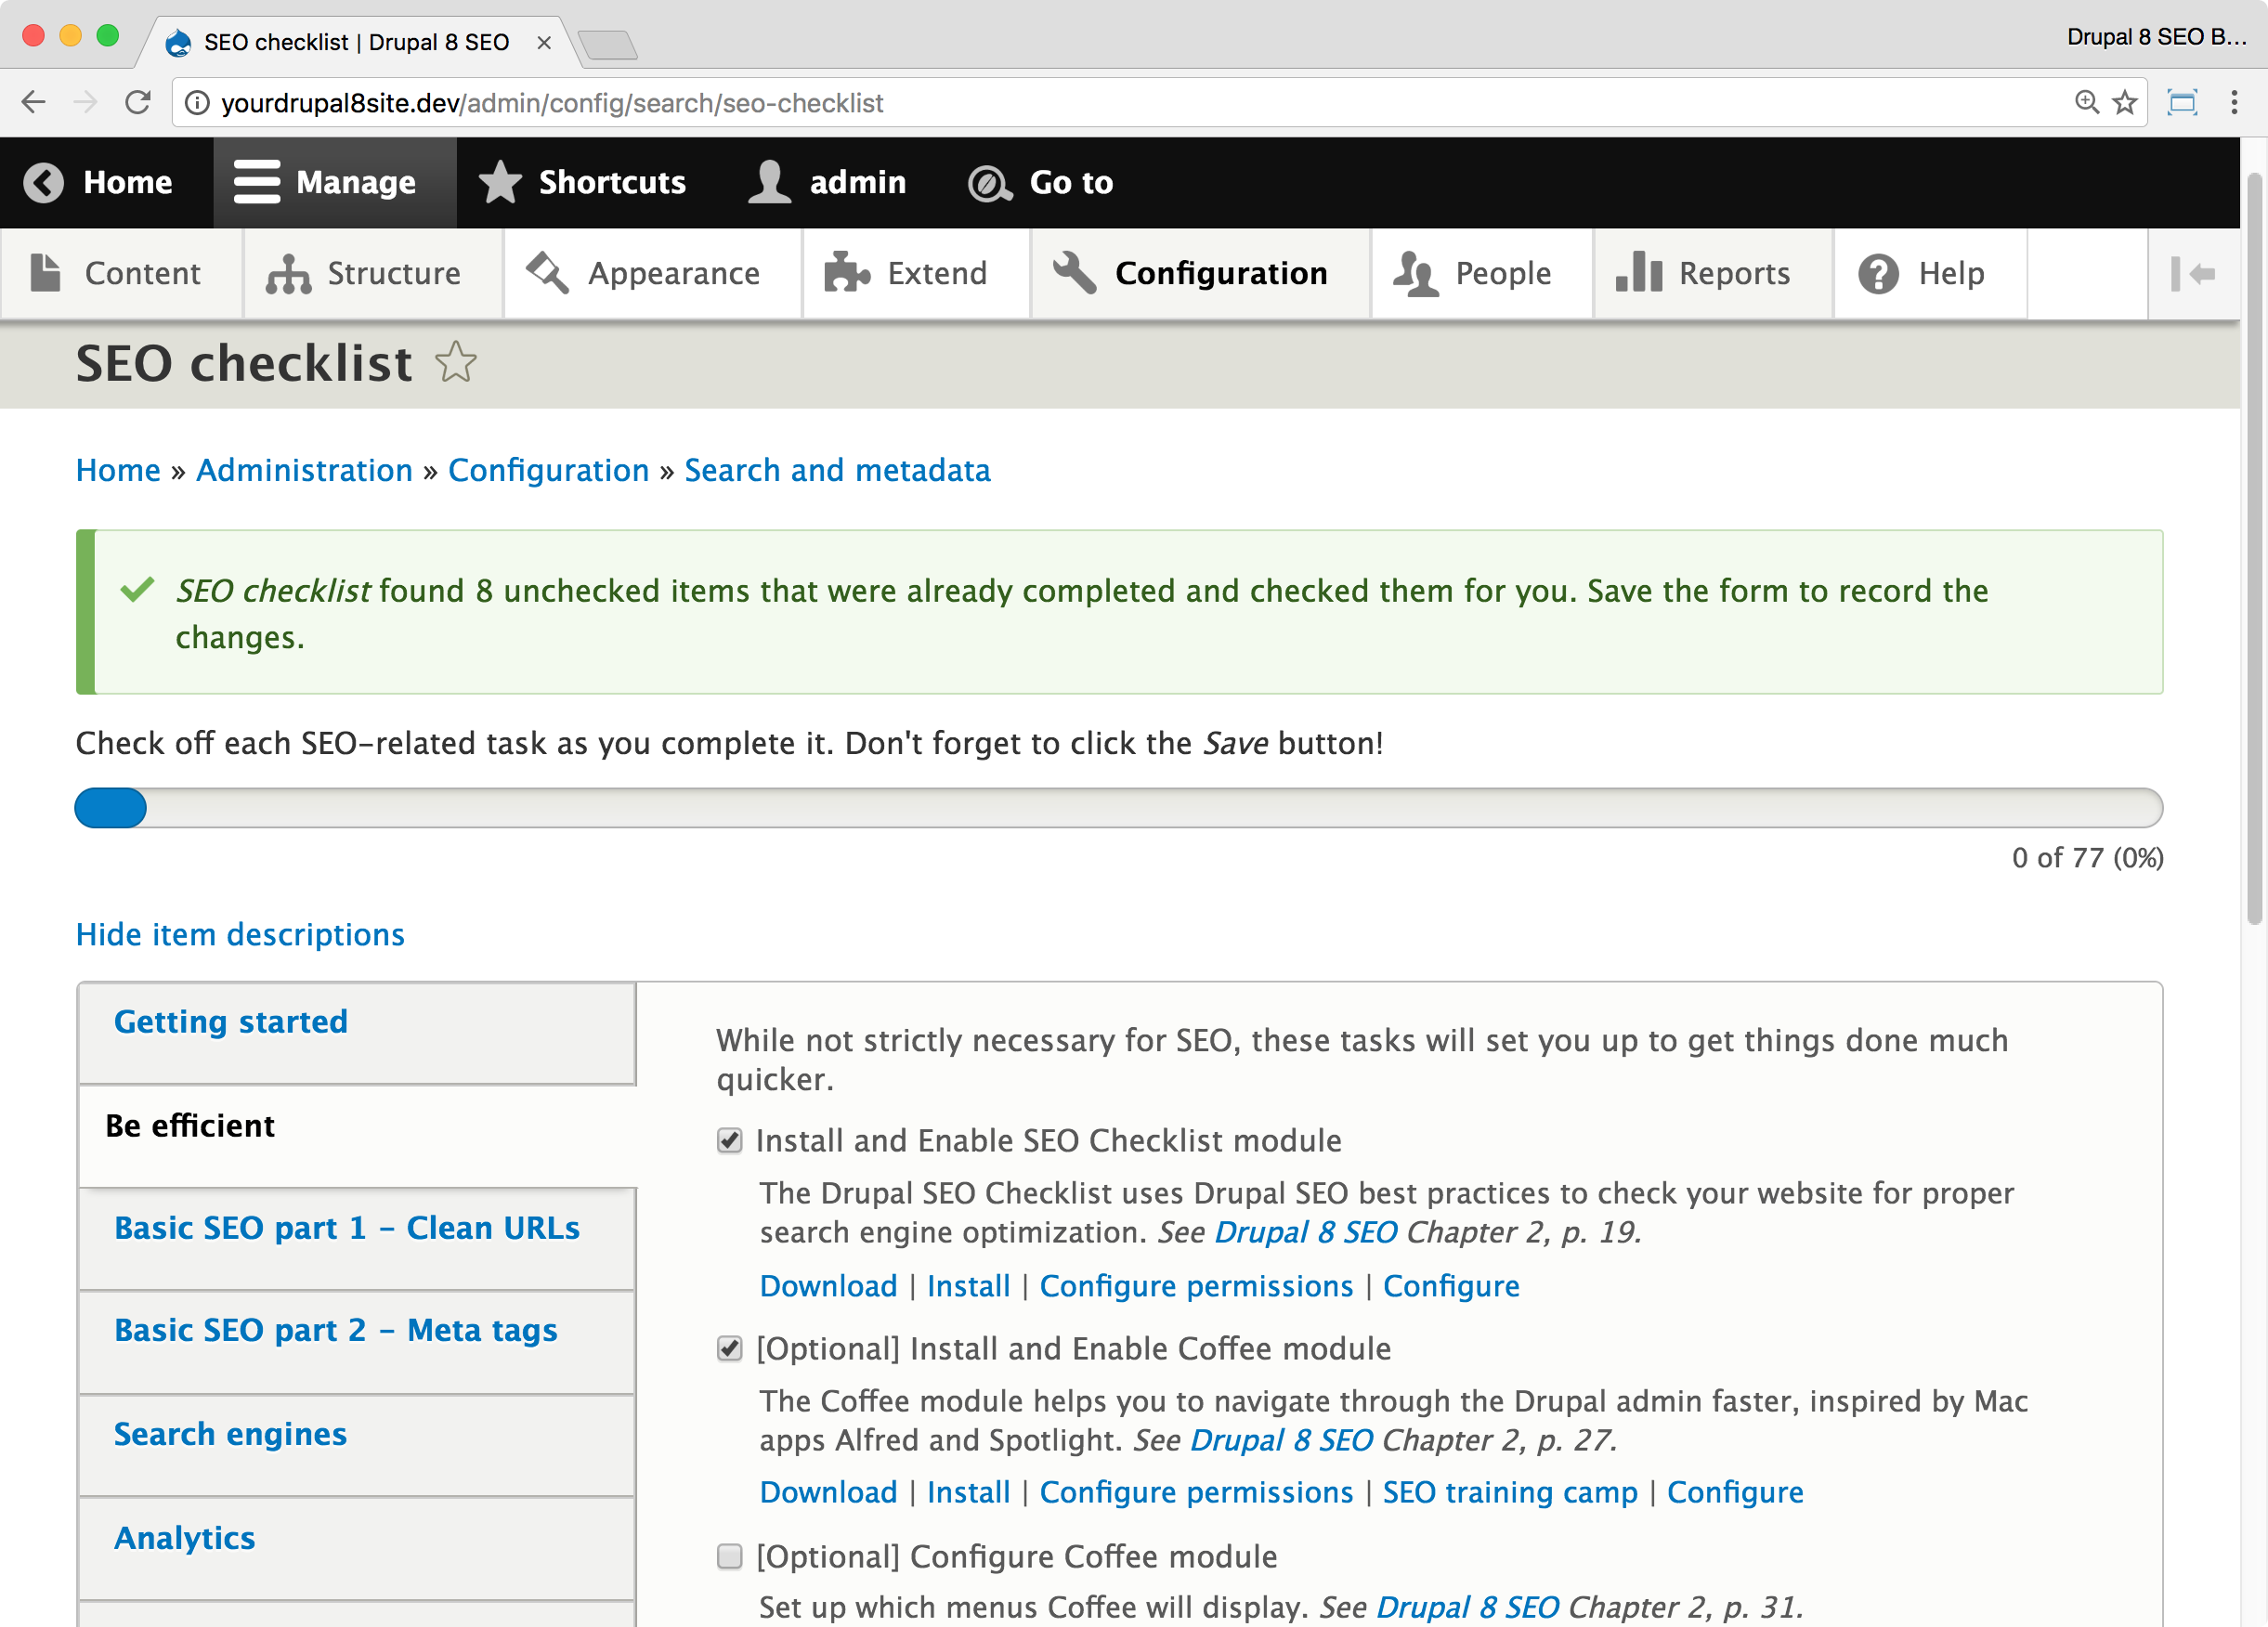Image resolution: width=2268 pixels, height=1627 pixels.
Task: Click the Home toolbar icon
Action: 97,181
